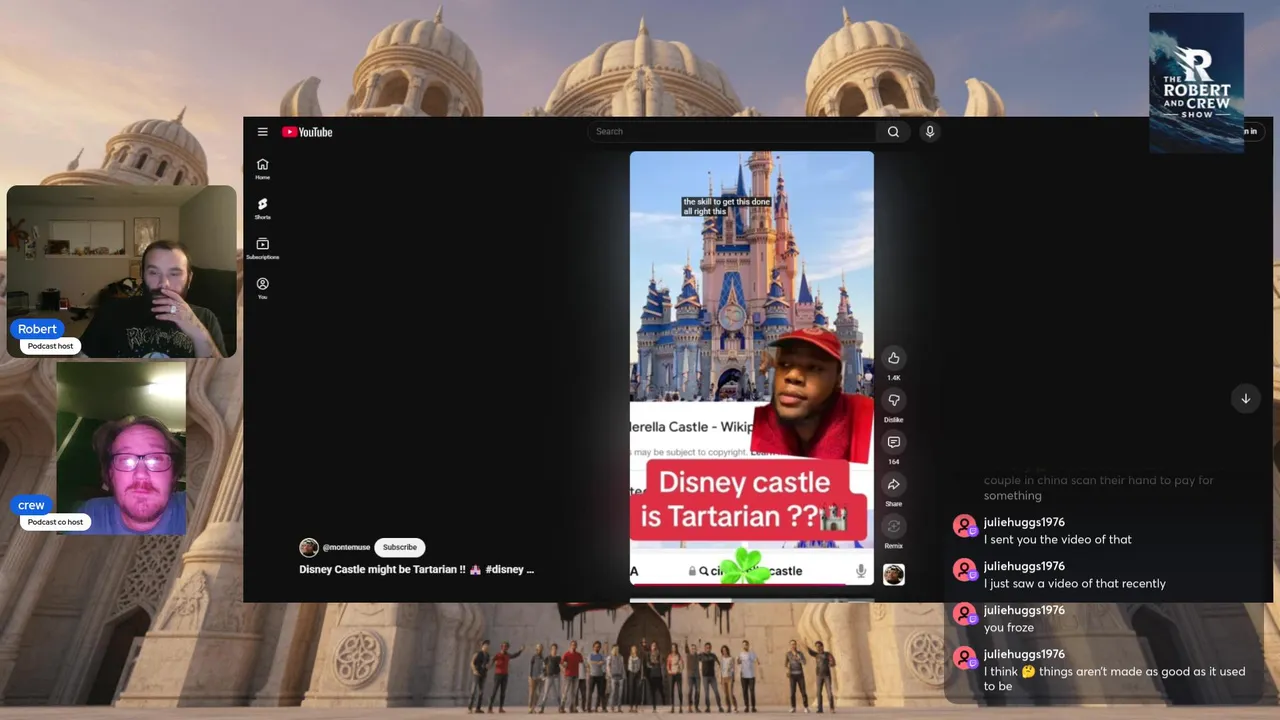Click chat message about things not made as good
The height and width of the screenshot is (720, 1280).
[1114, 678]
